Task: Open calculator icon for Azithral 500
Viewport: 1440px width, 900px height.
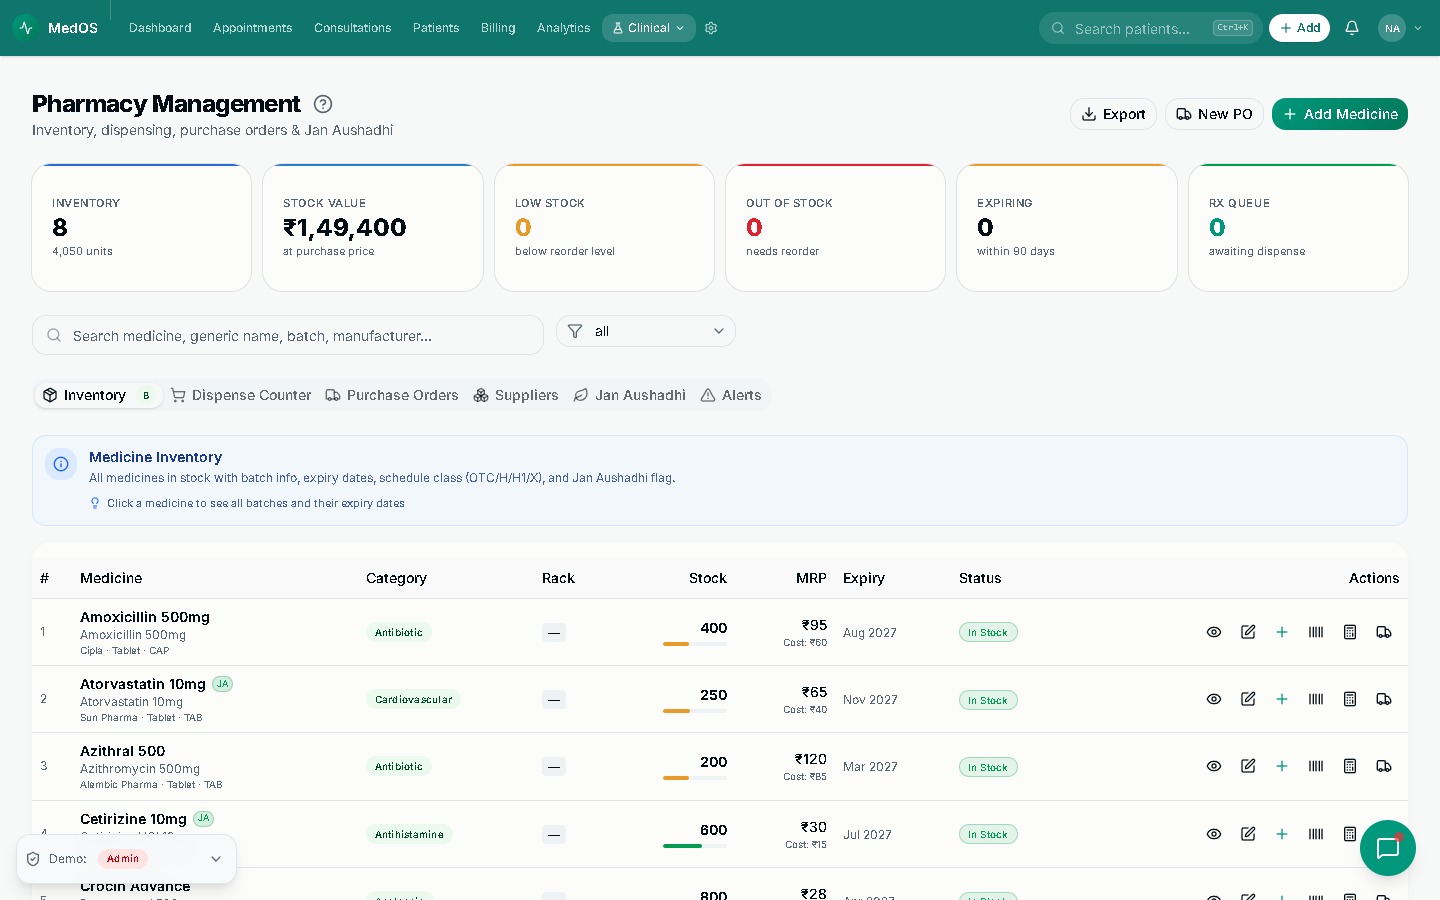Action: point(1350,766)
